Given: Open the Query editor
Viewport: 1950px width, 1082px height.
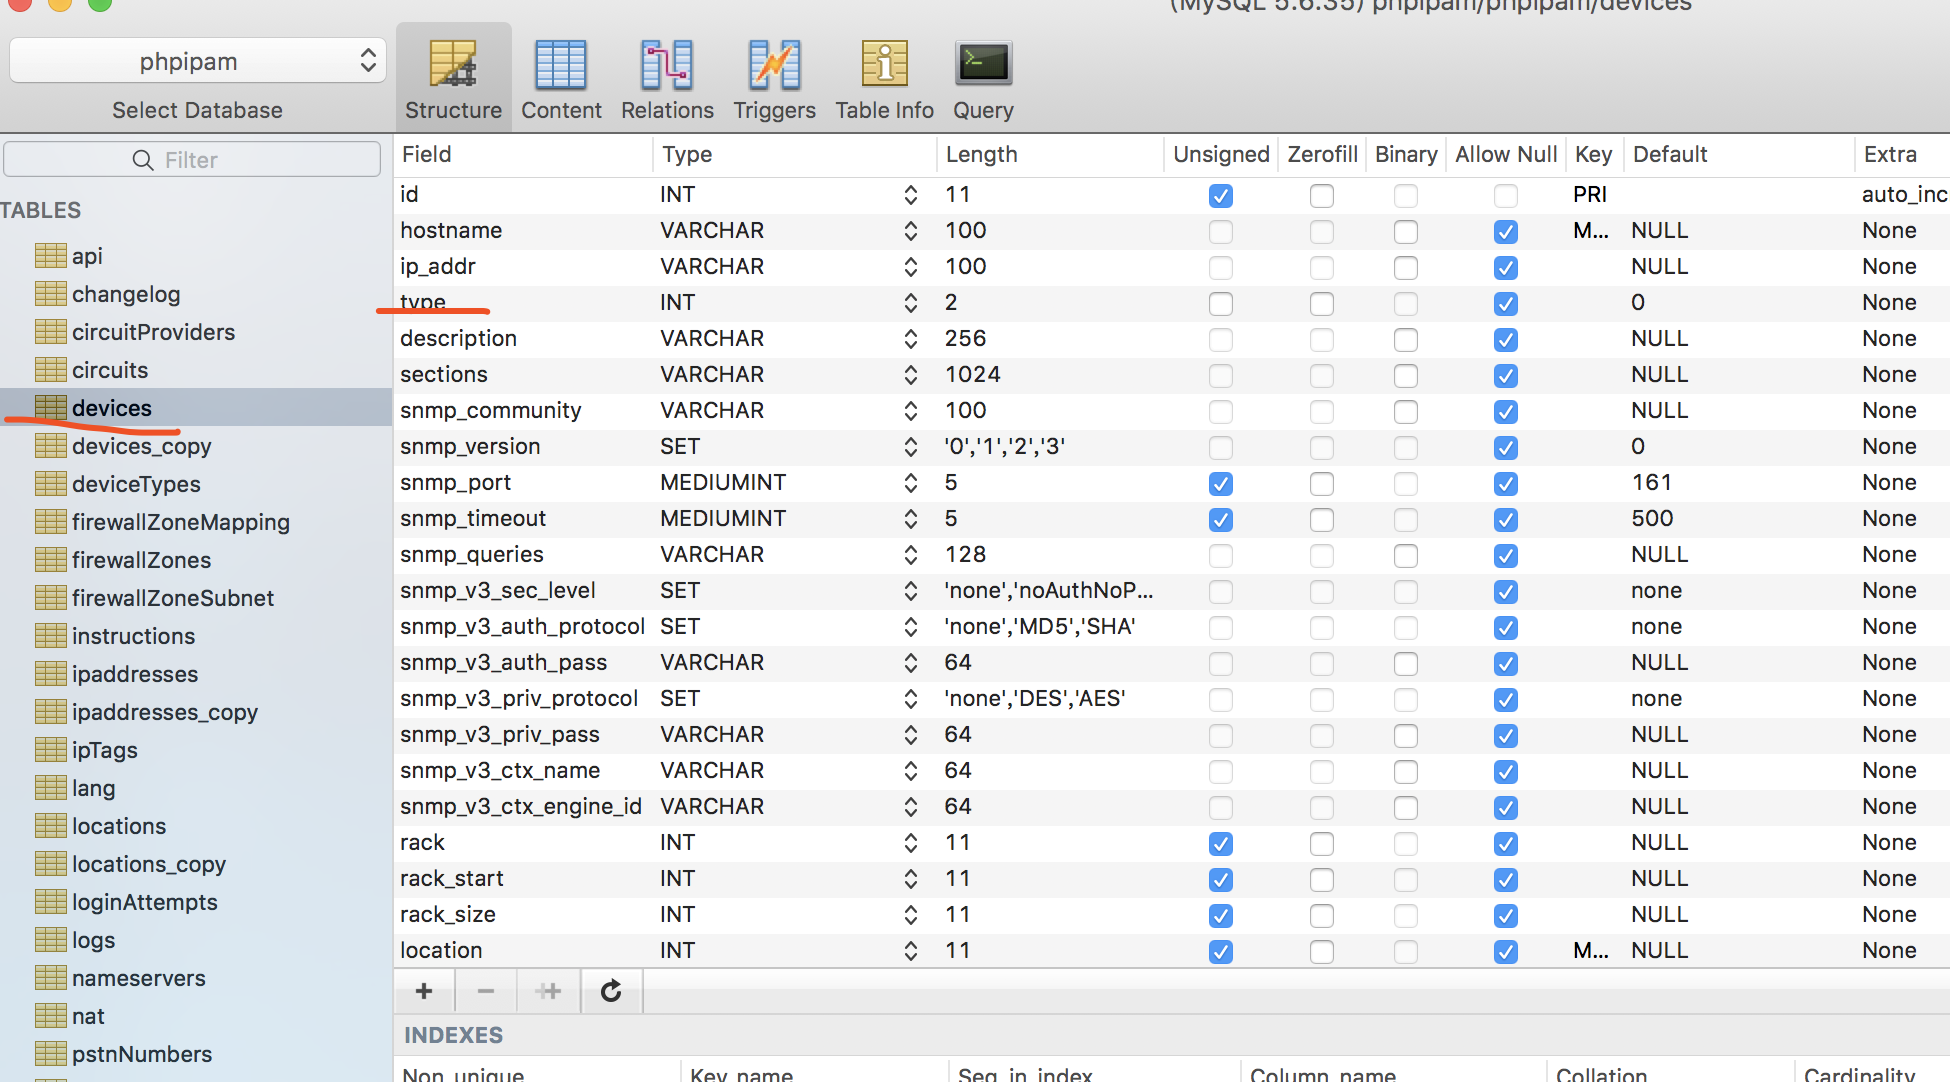Looking at the screenshot, I should pyautogui.click(x=982, y=78).
